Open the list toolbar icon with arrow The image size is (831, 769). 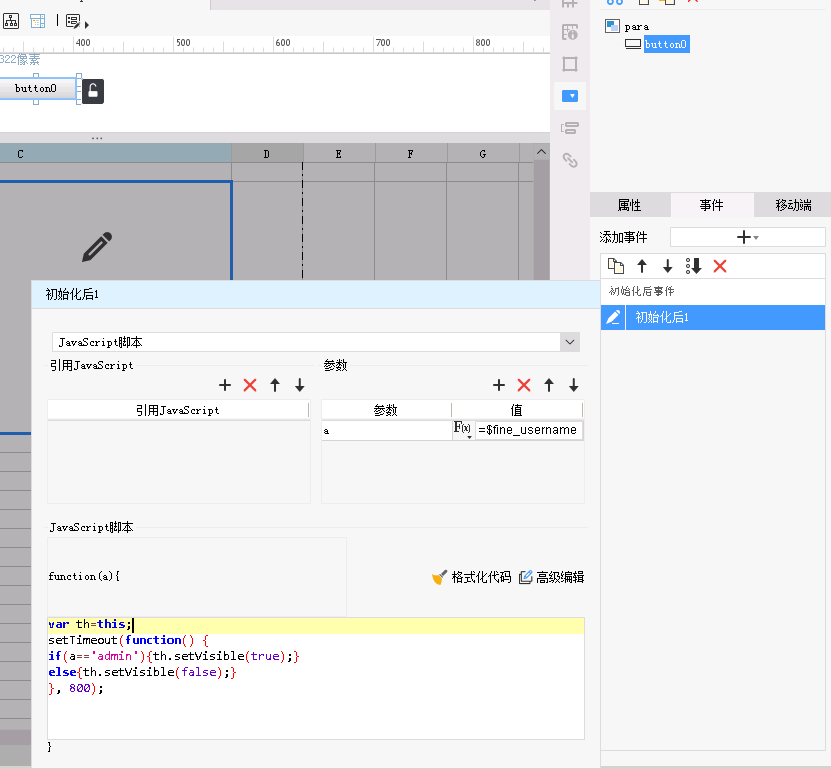[76, 22]
